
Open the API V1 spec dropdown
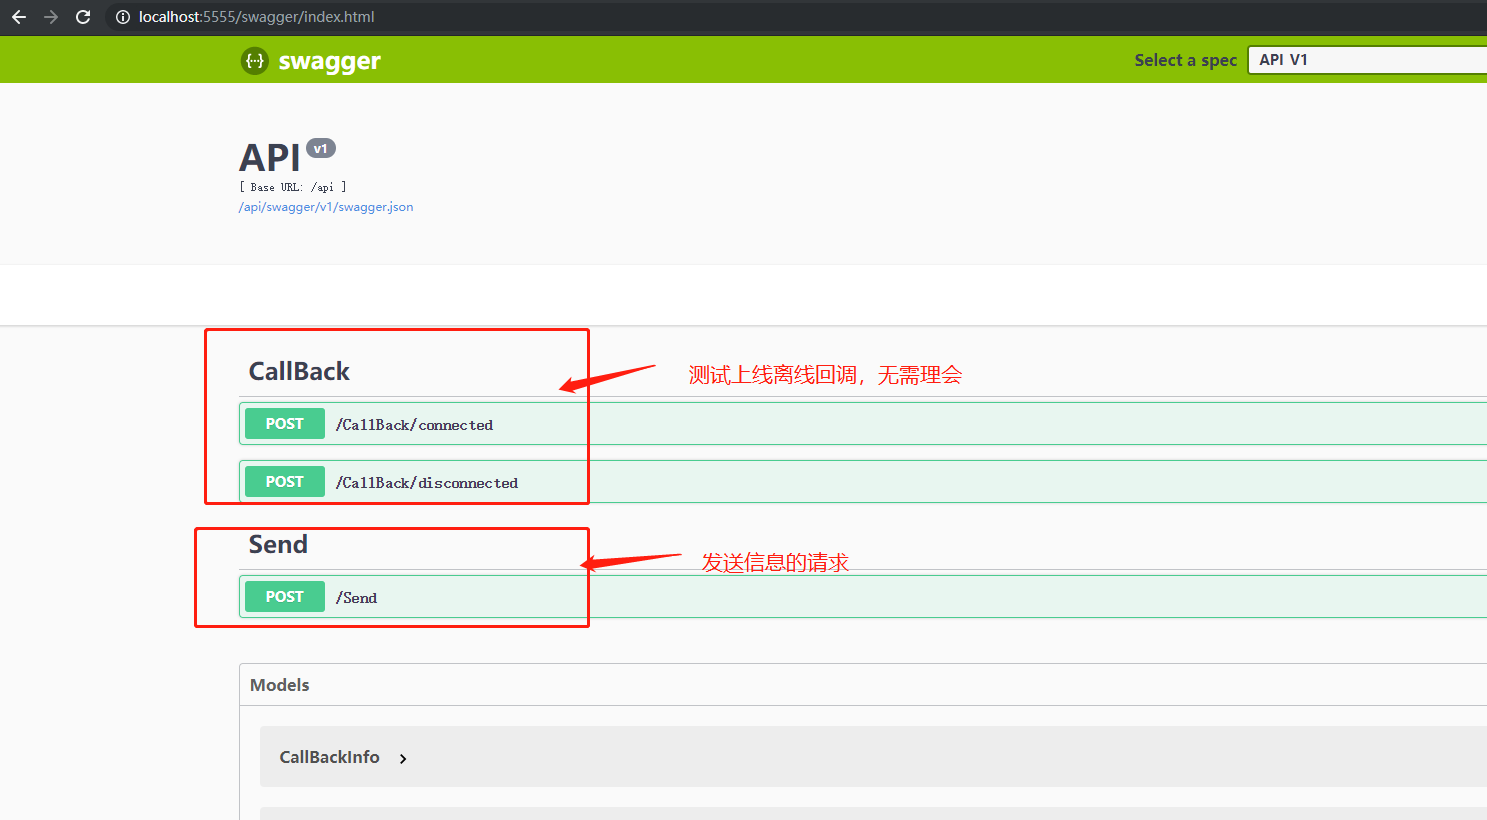pyautogui.click(x=1367, y=60)
